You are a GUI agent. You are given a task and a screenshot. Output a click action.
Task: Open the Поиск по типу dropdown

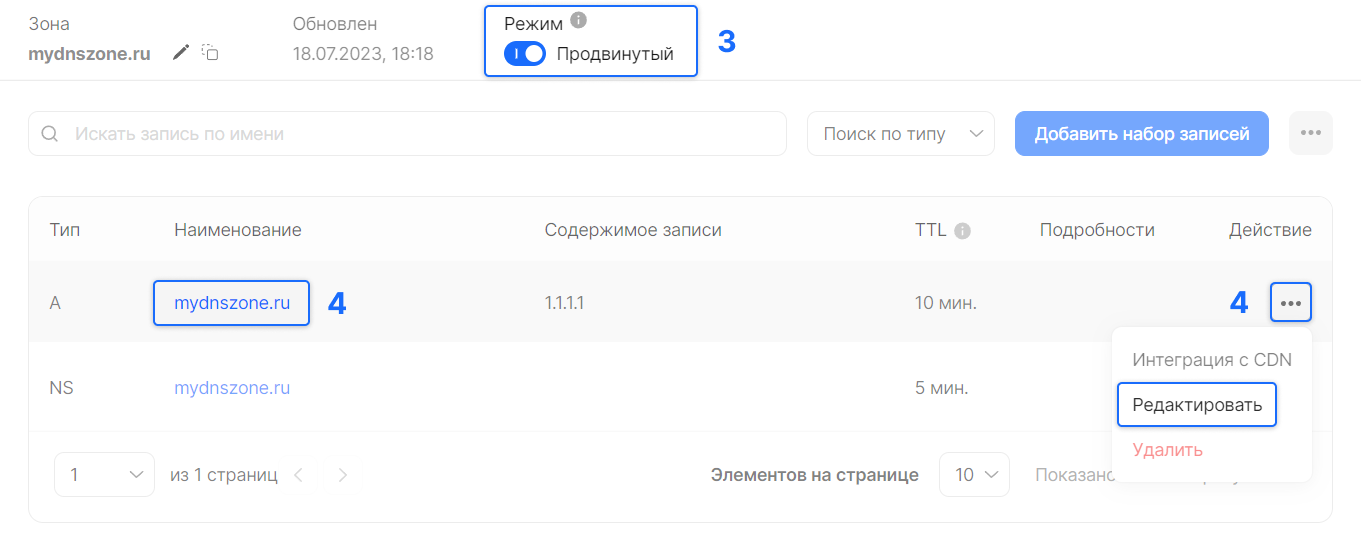(900, 134)
